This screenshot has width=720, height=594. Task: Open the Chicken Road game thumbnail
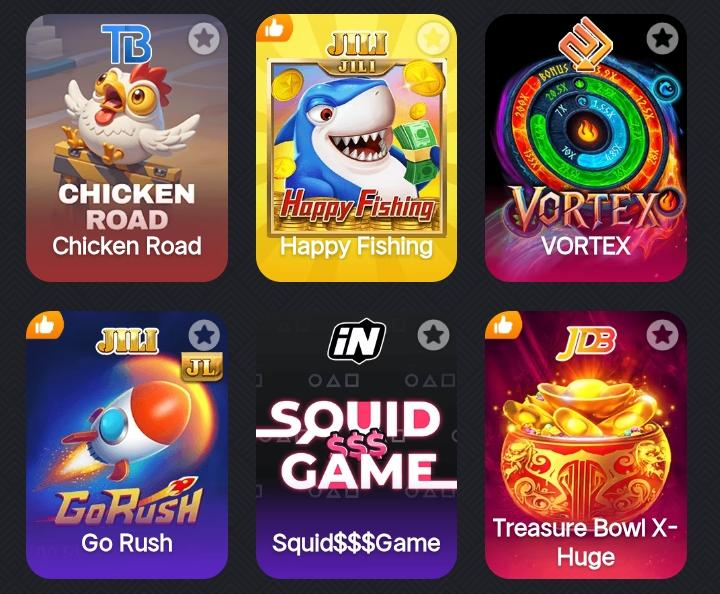[127, 147]
